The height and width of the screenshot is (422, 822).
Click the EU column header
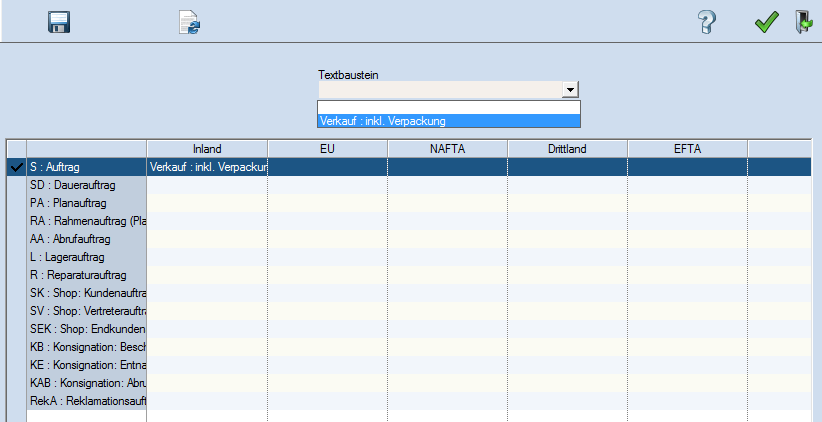(x=327, y=149)
